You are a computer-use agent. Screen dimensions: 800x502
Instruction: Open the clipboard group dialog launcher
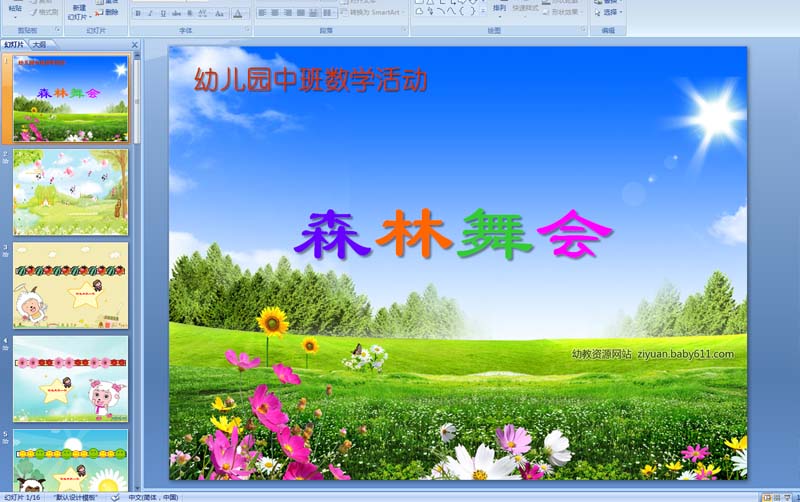[x=57, y=30]
